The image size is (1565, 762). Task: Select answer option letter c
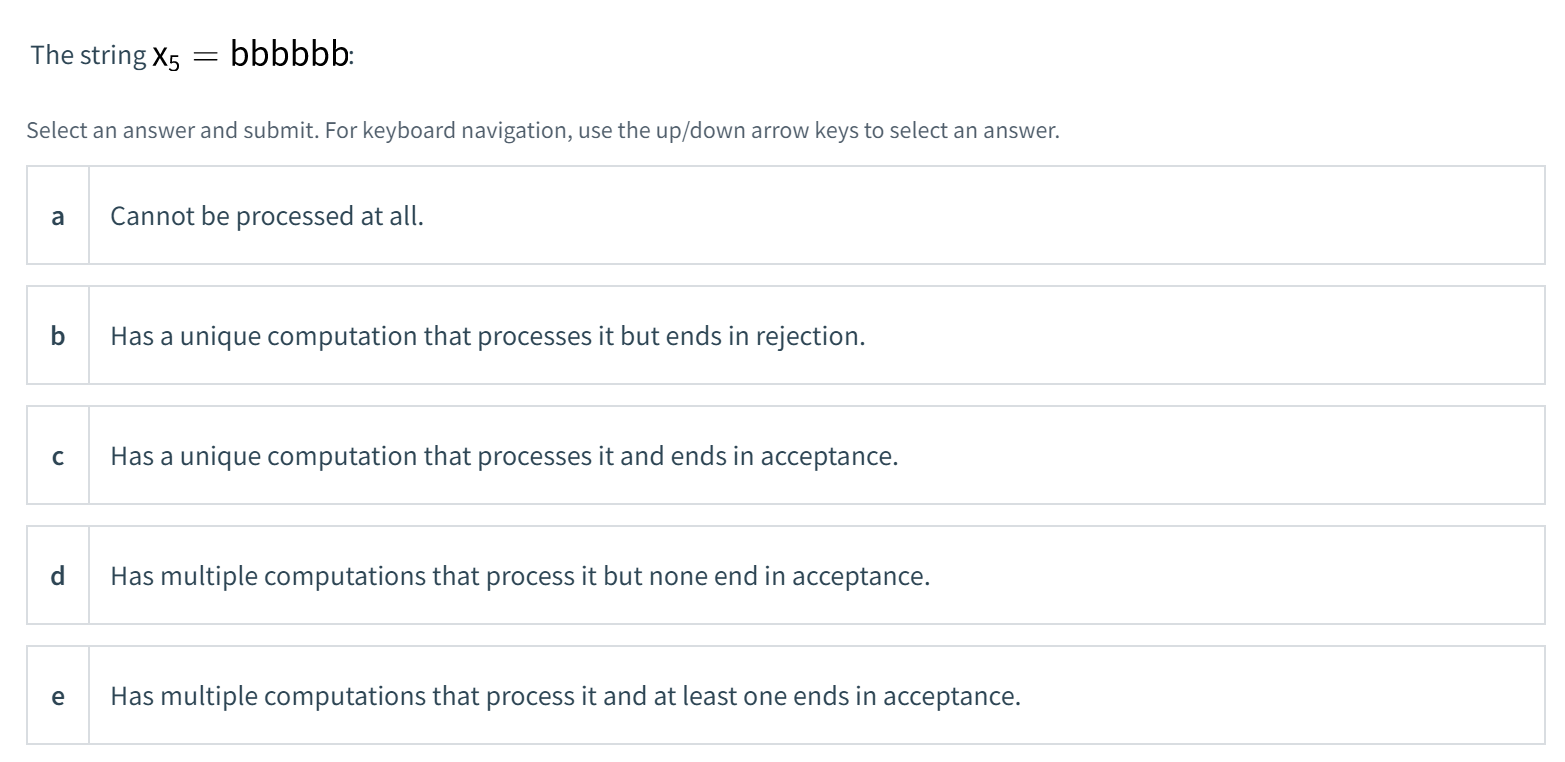pos(58,456)
